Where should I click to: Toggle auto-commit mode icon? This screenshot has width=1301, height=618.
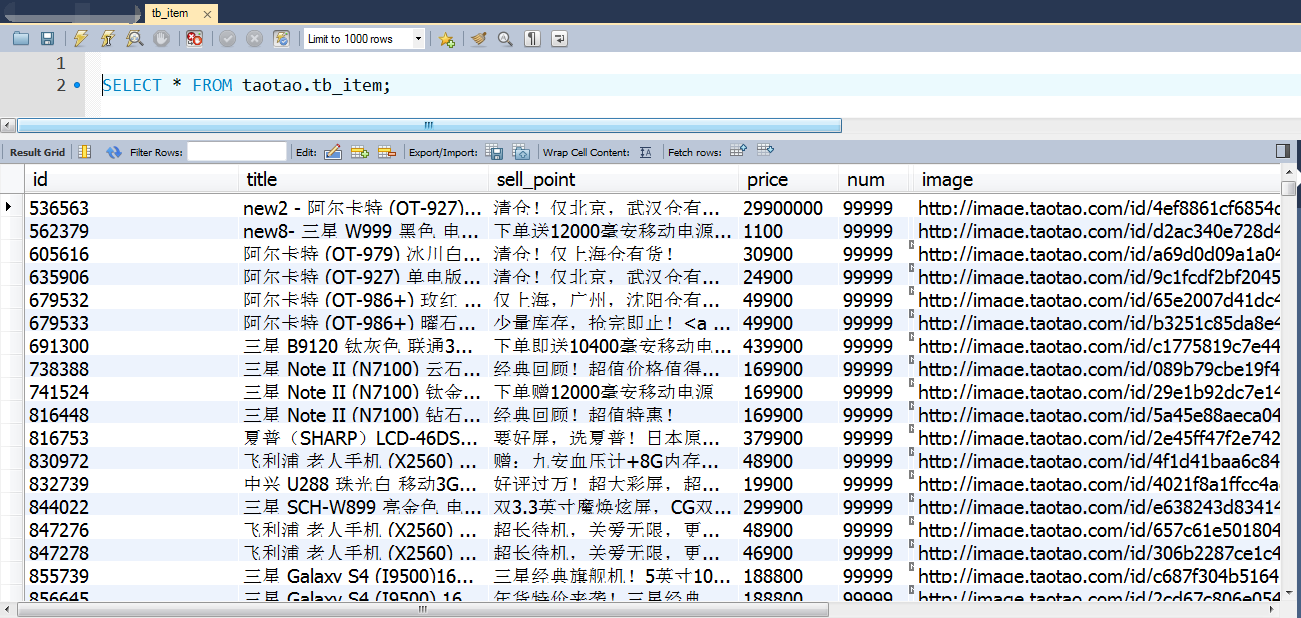coord(282,39)
